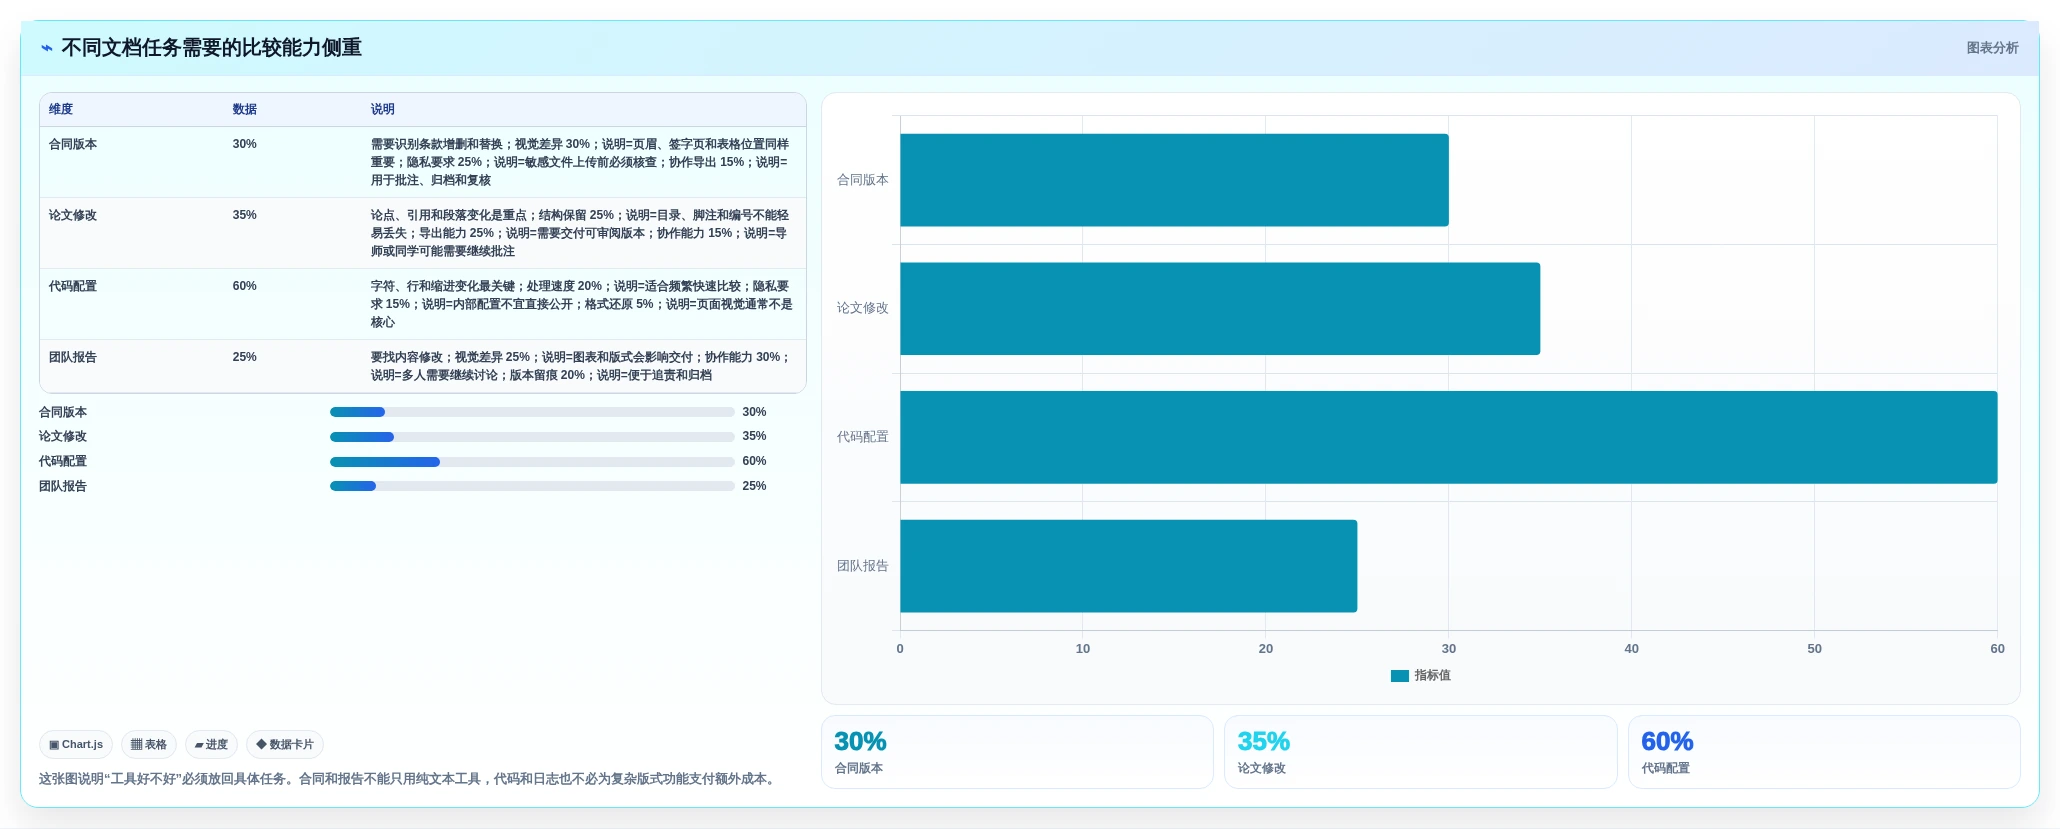
Task: Click the 合同版本 label on the chart axis
Action: tap(862, 180)
